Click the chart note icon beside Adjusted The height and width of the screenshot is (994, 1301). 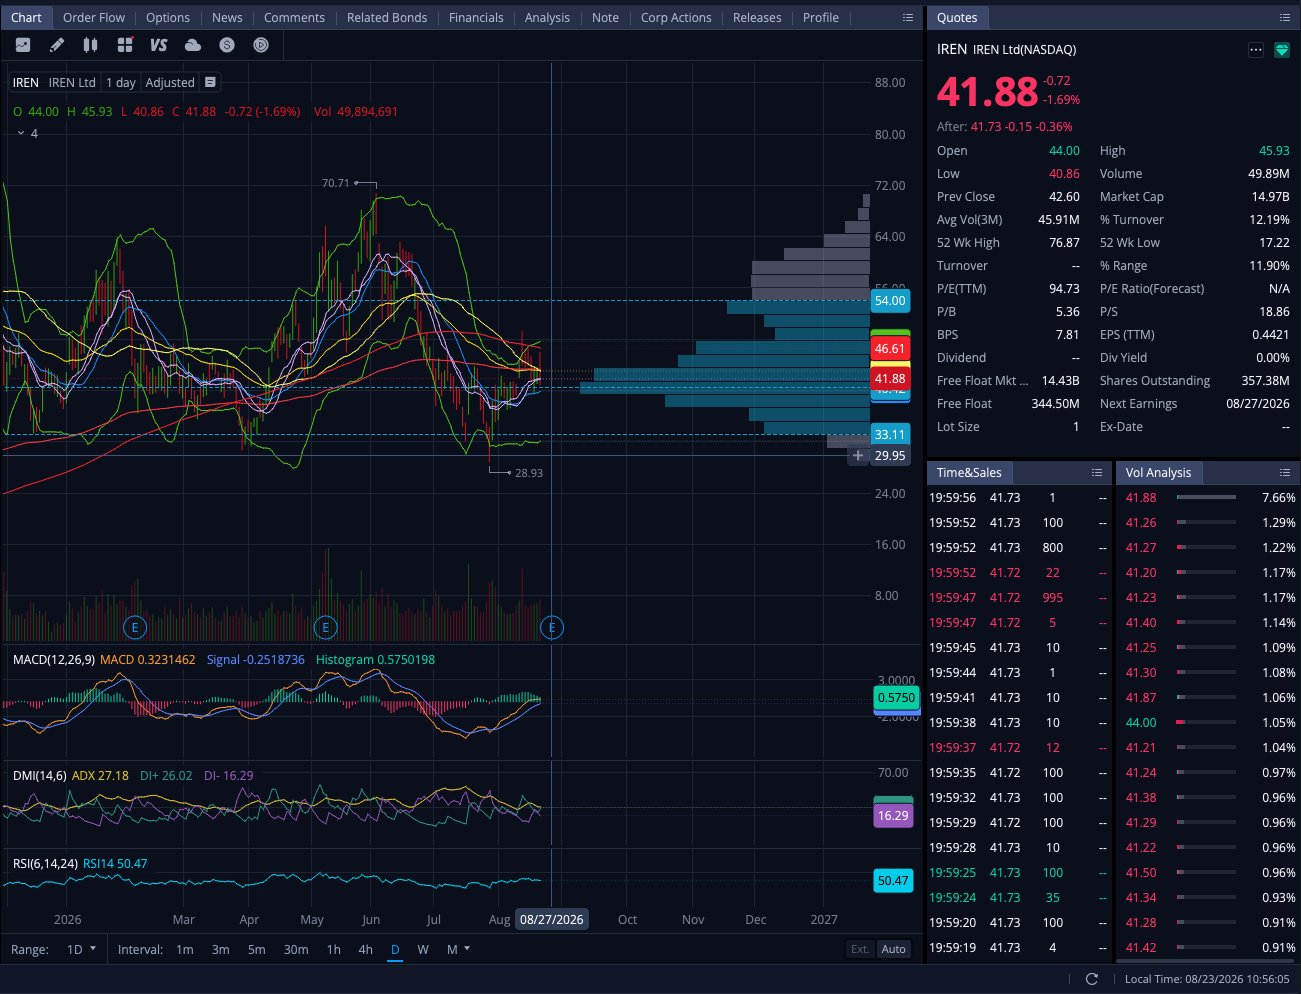(x=210, y=82)
